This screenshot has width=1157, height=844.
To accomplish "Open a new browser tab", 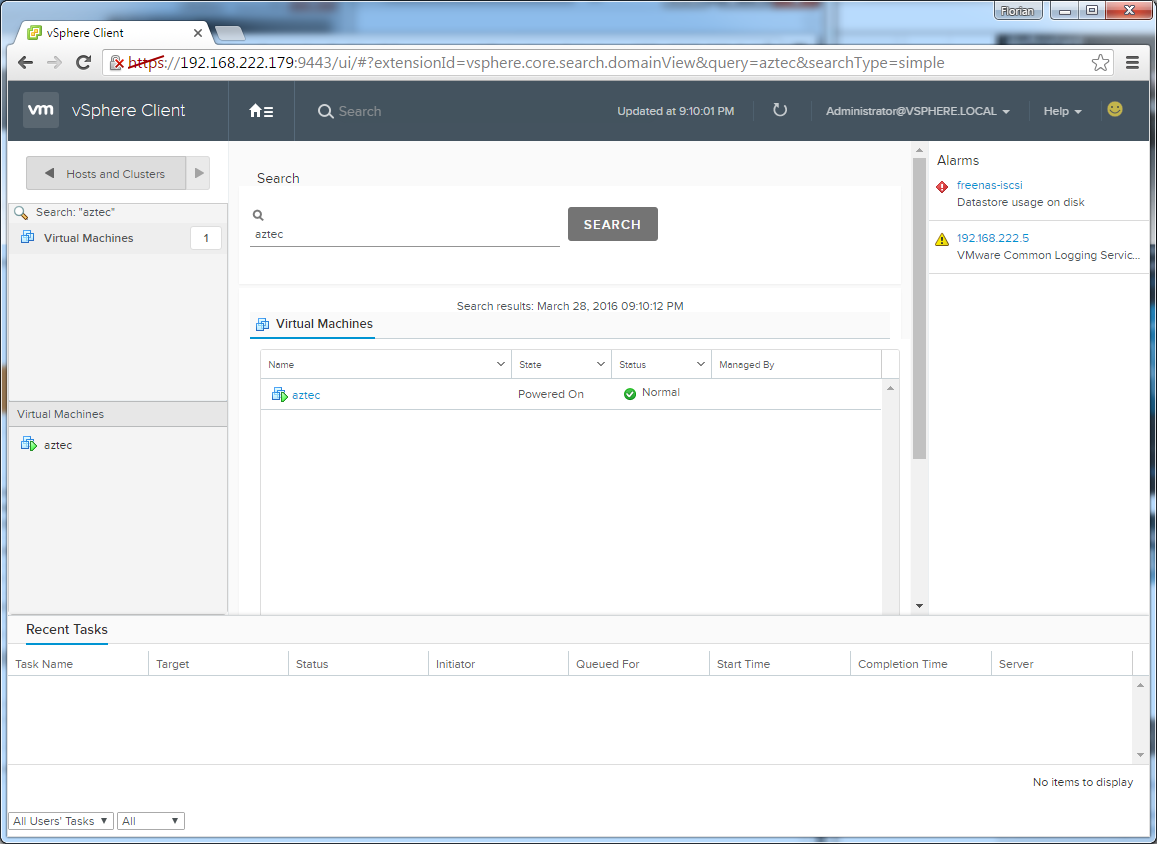I will pos(229,33).
